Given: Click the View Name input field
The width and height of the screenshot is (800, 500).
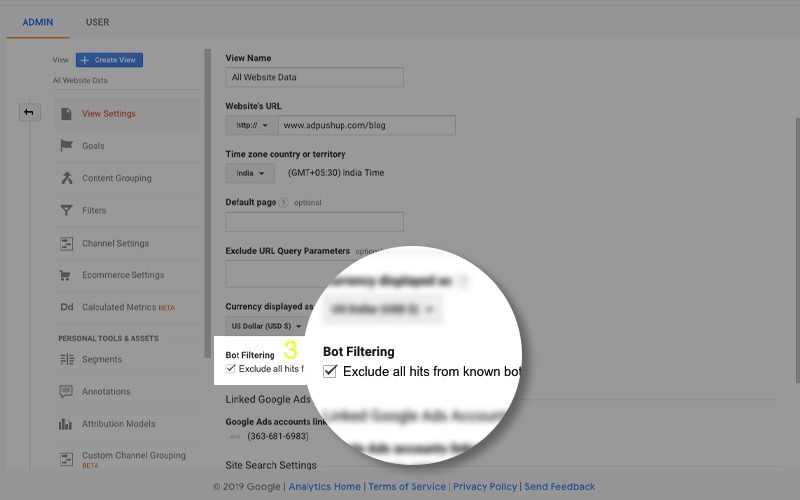Looking at the screenshot, I should click(x=314, y=77).
